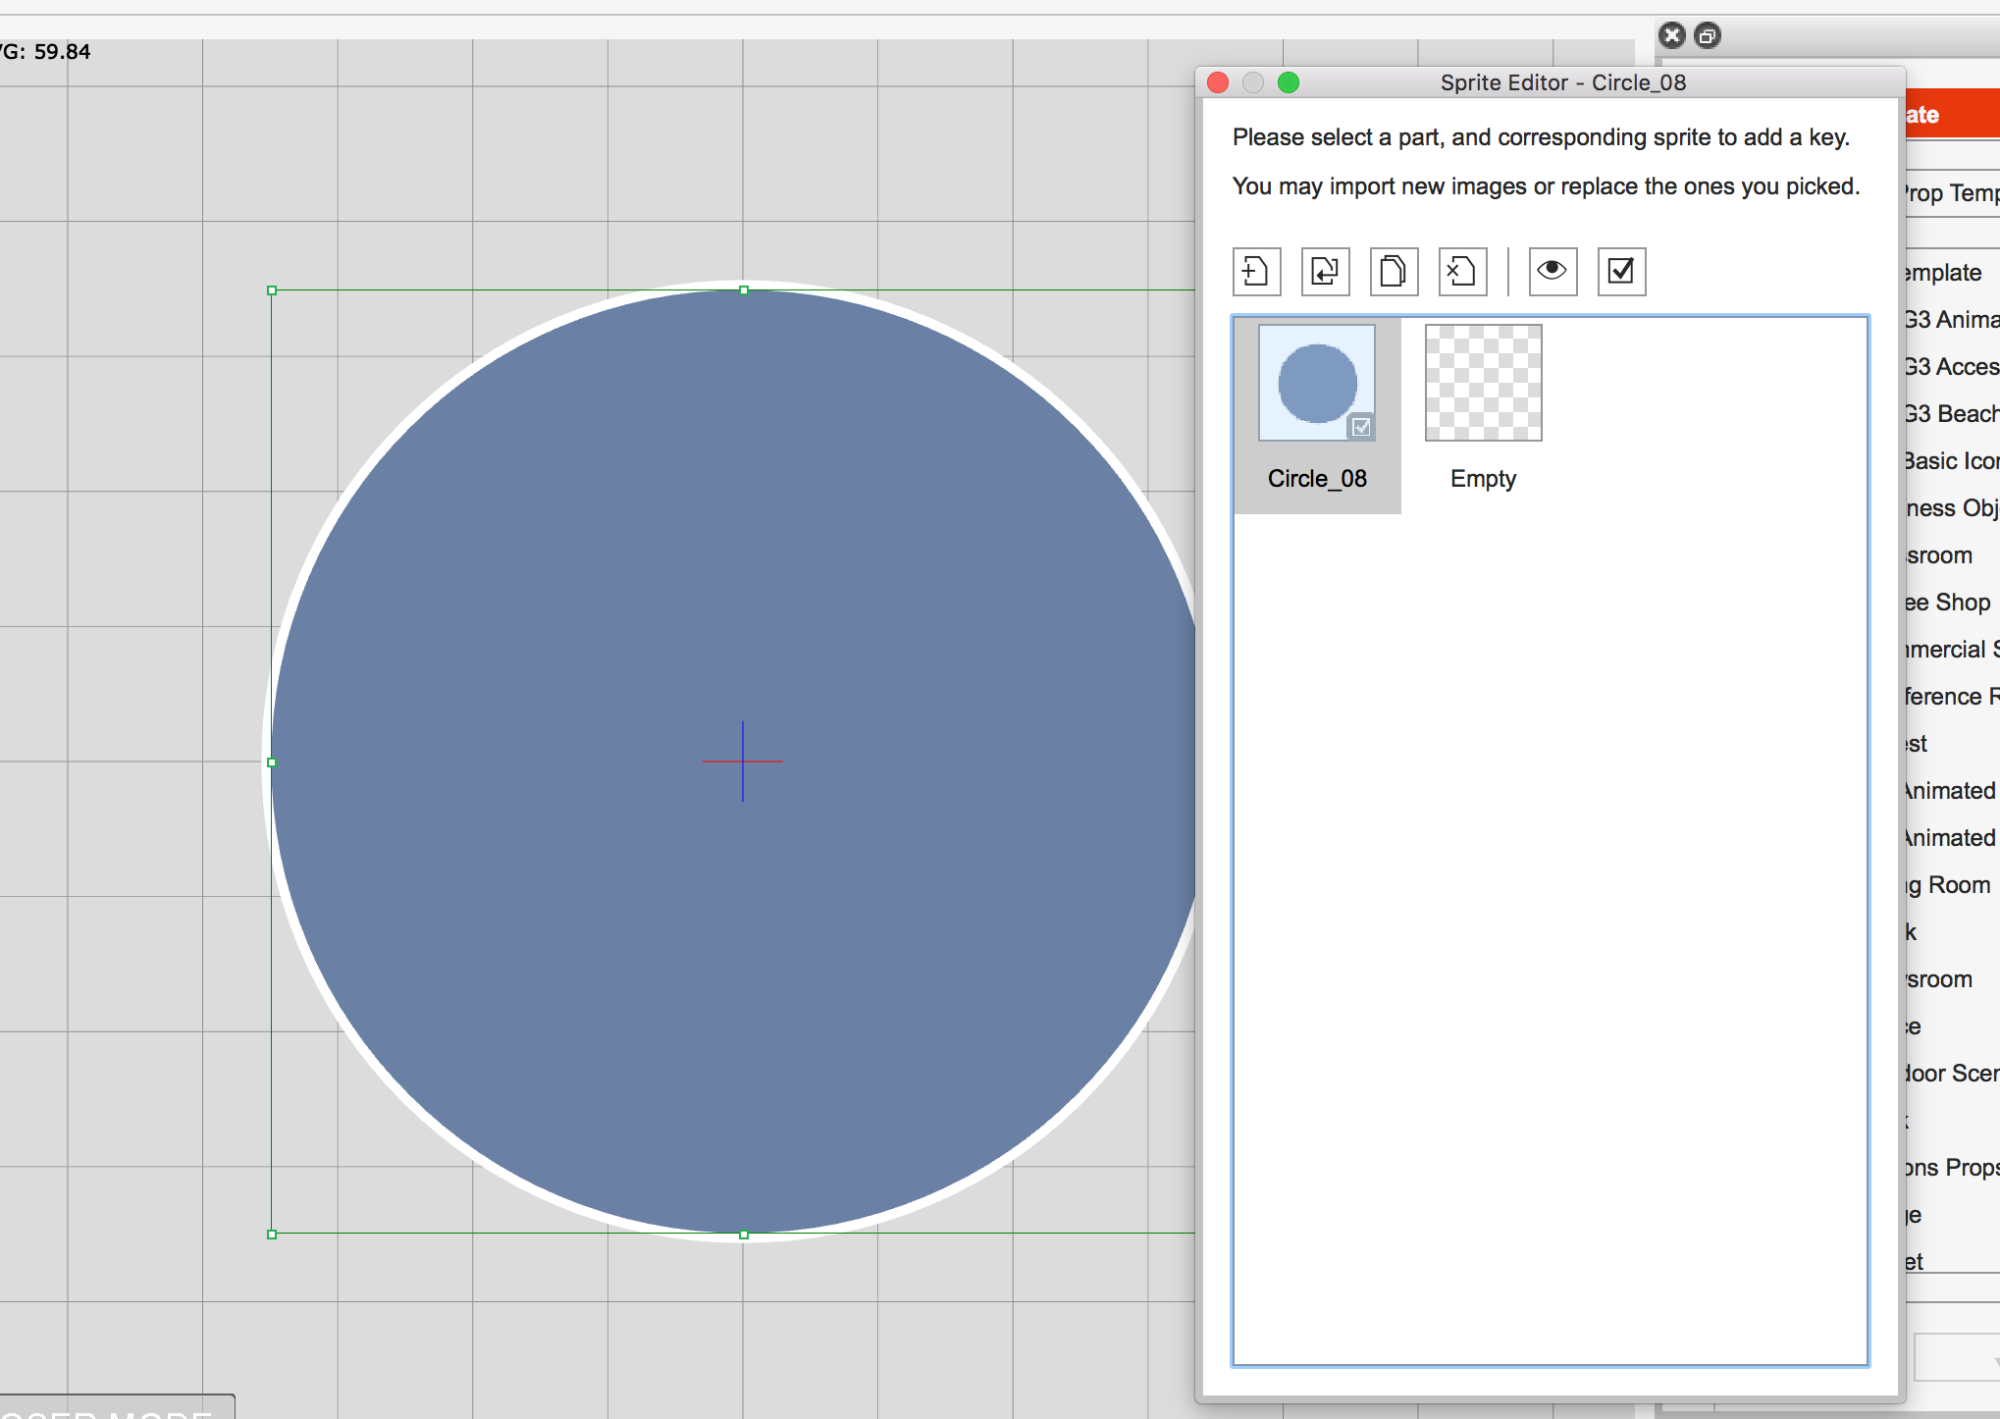Select the 'ference R' row in back panel
This screenshot has height=1419, width=2000.
(1952, 696)
